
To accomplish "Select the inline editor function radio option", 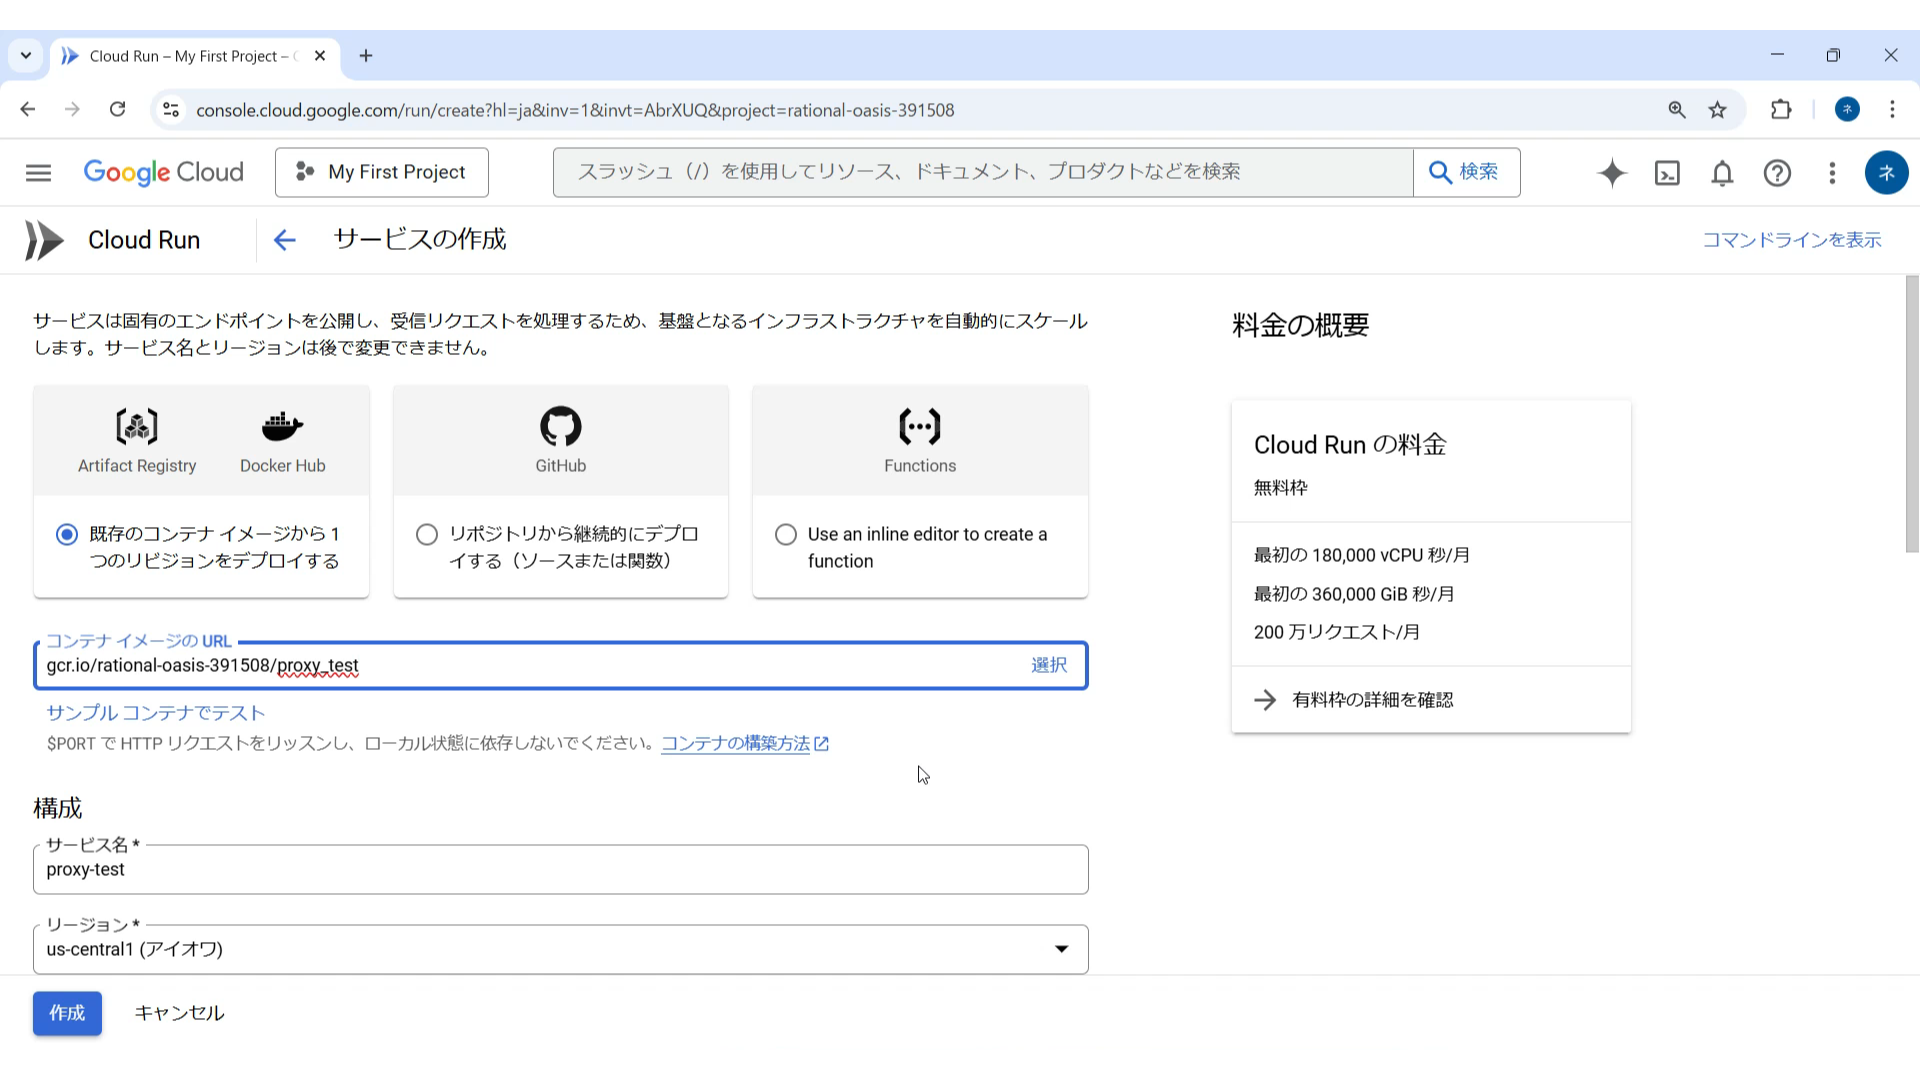I will (x=786, y=535).
